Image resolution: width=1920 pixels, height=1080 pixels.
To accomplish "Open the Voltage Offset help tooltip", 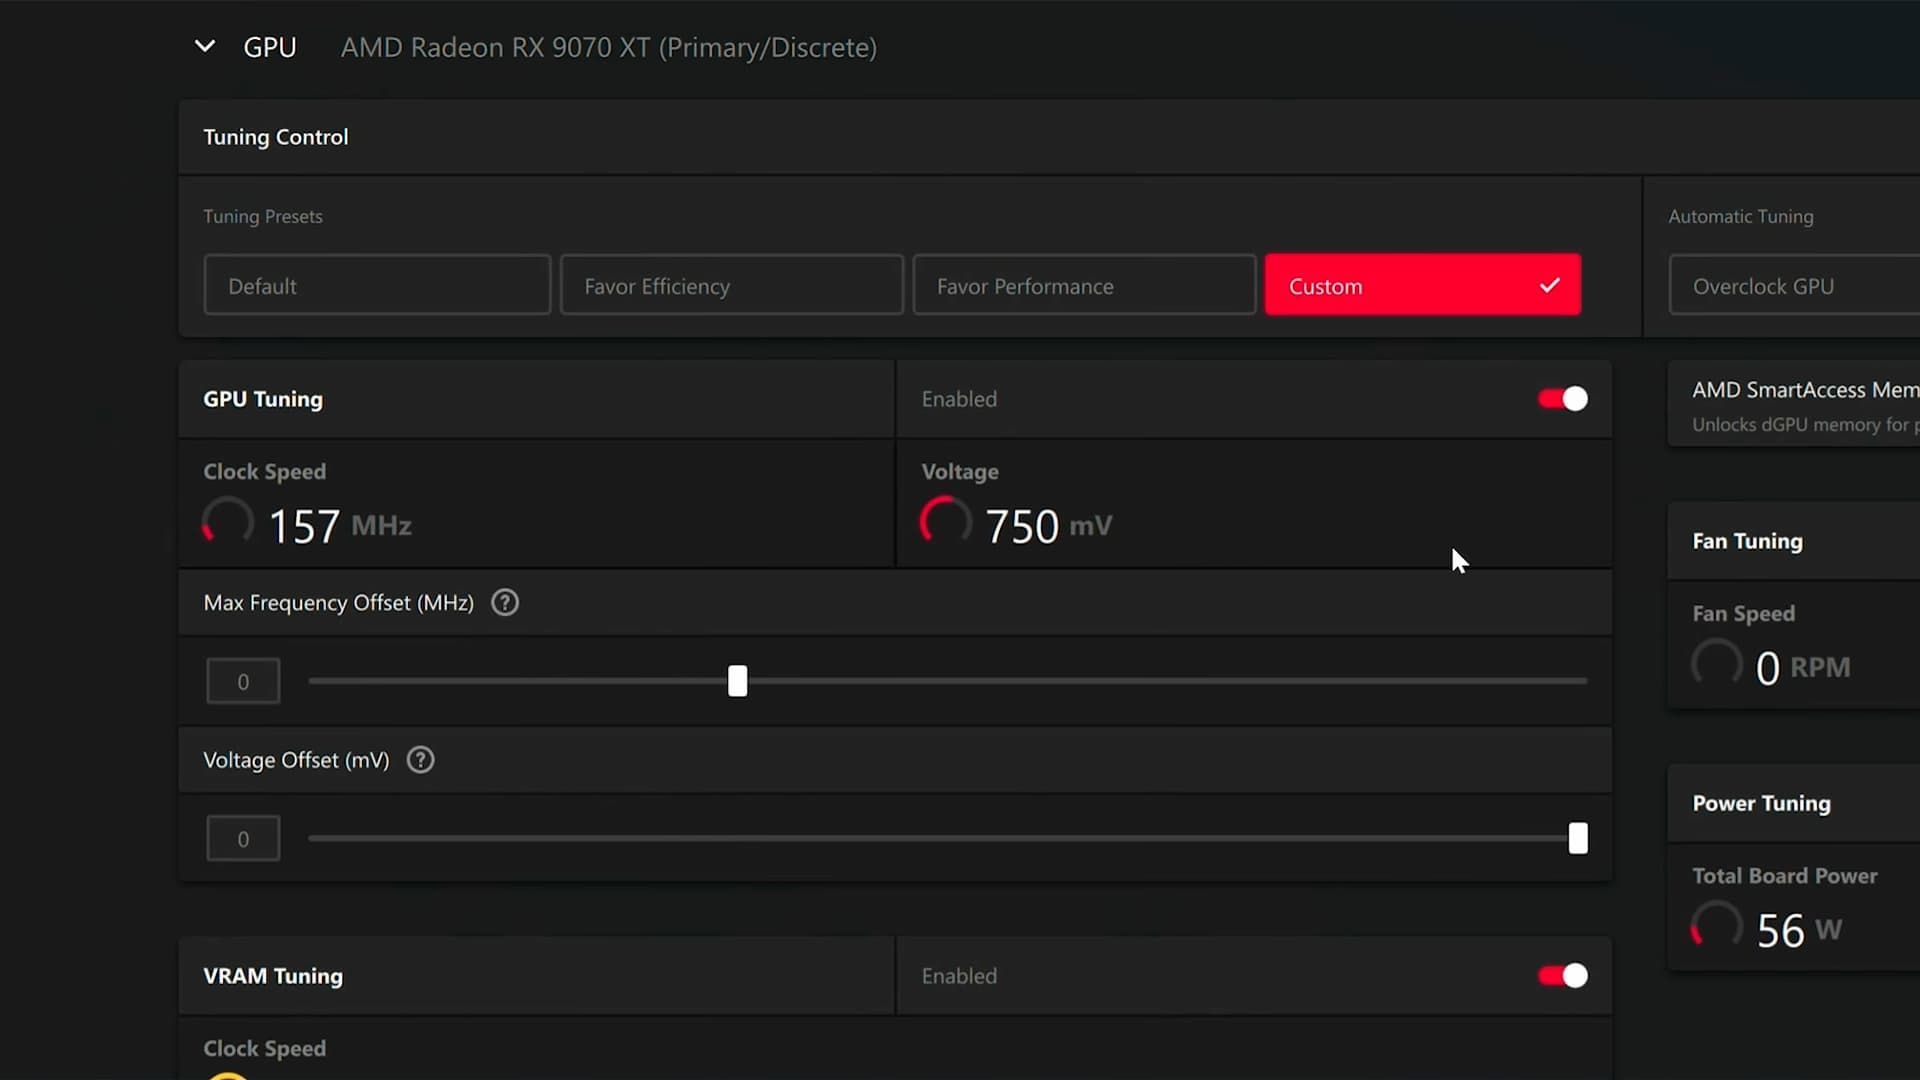I will (419, 760).
